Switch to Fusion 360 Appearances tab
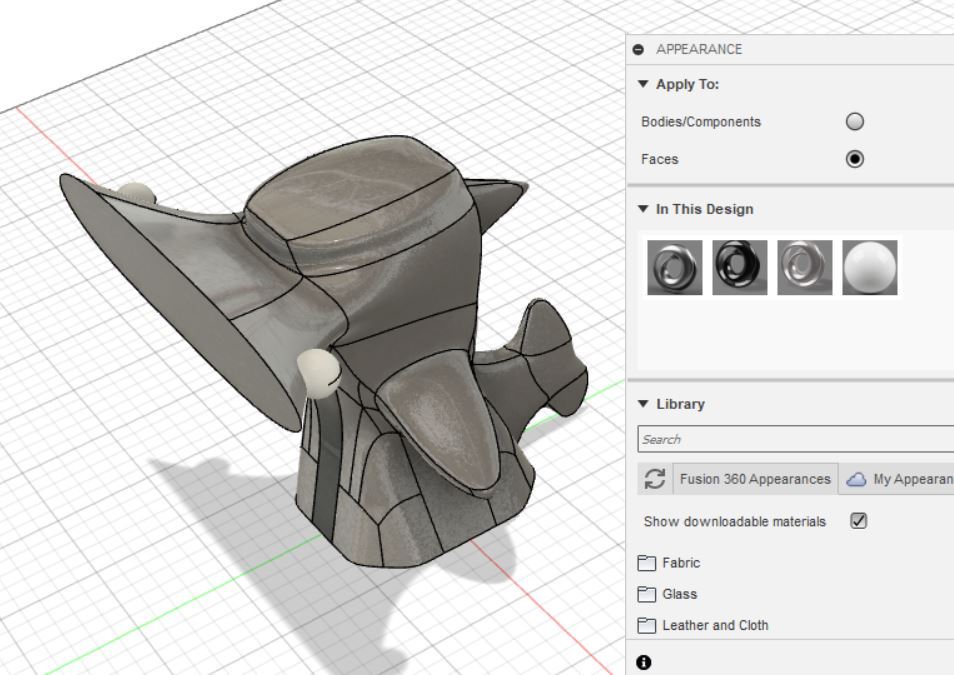Viewport: 954px width, 675px height. [755, 479]
